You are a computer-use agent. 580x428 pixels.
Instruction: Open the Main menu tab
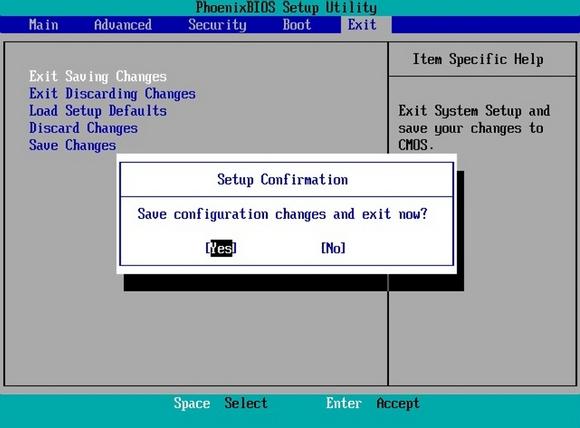coord(44,25)
